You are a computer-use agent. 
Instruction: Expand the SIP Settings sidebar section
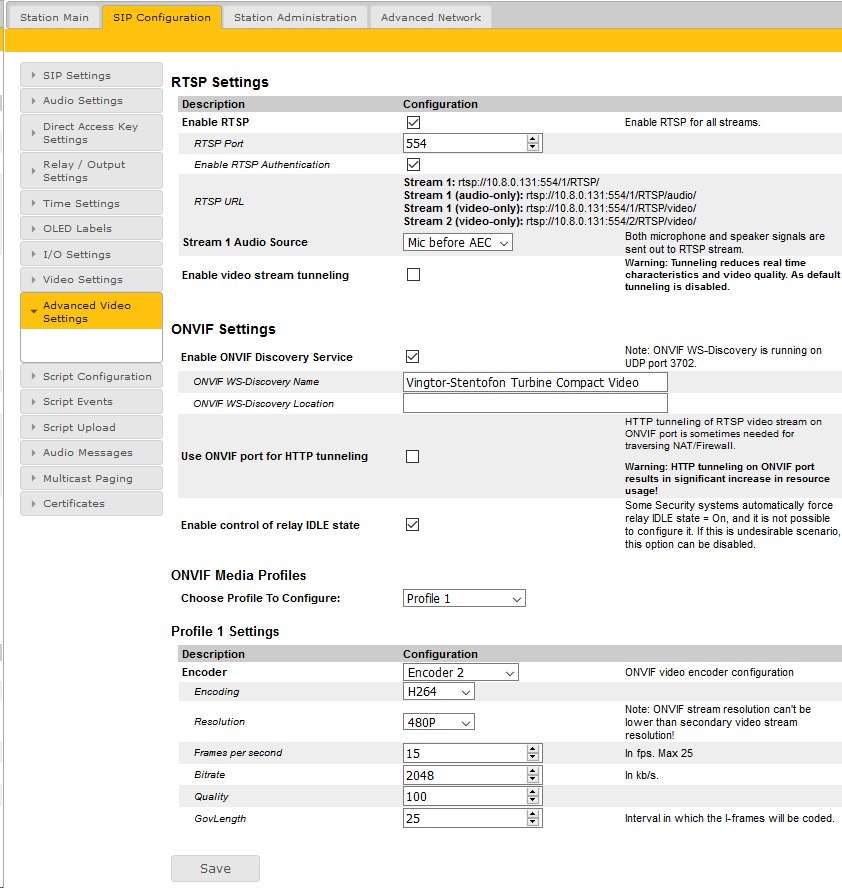(91, 75)
